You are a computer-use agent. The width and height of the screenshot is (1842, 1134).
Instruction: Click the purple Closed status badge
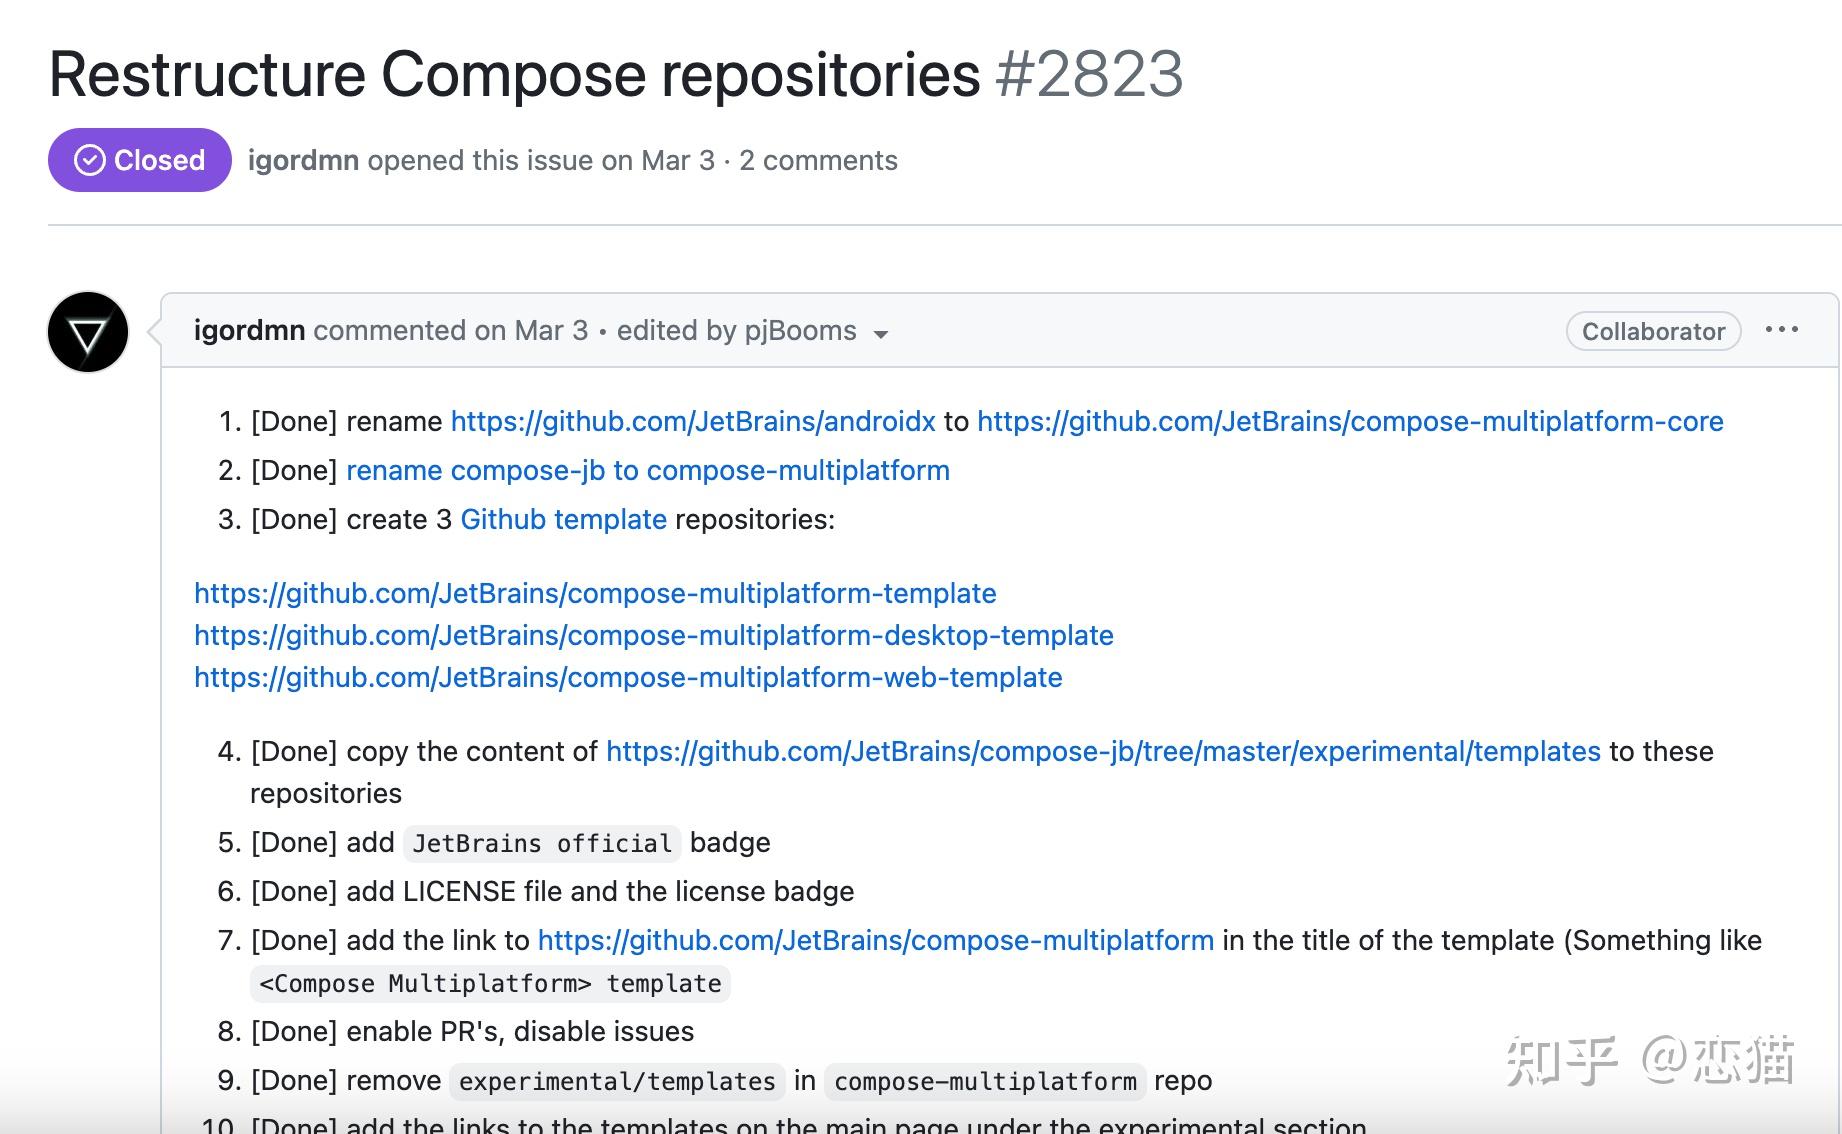coord(139,159)
